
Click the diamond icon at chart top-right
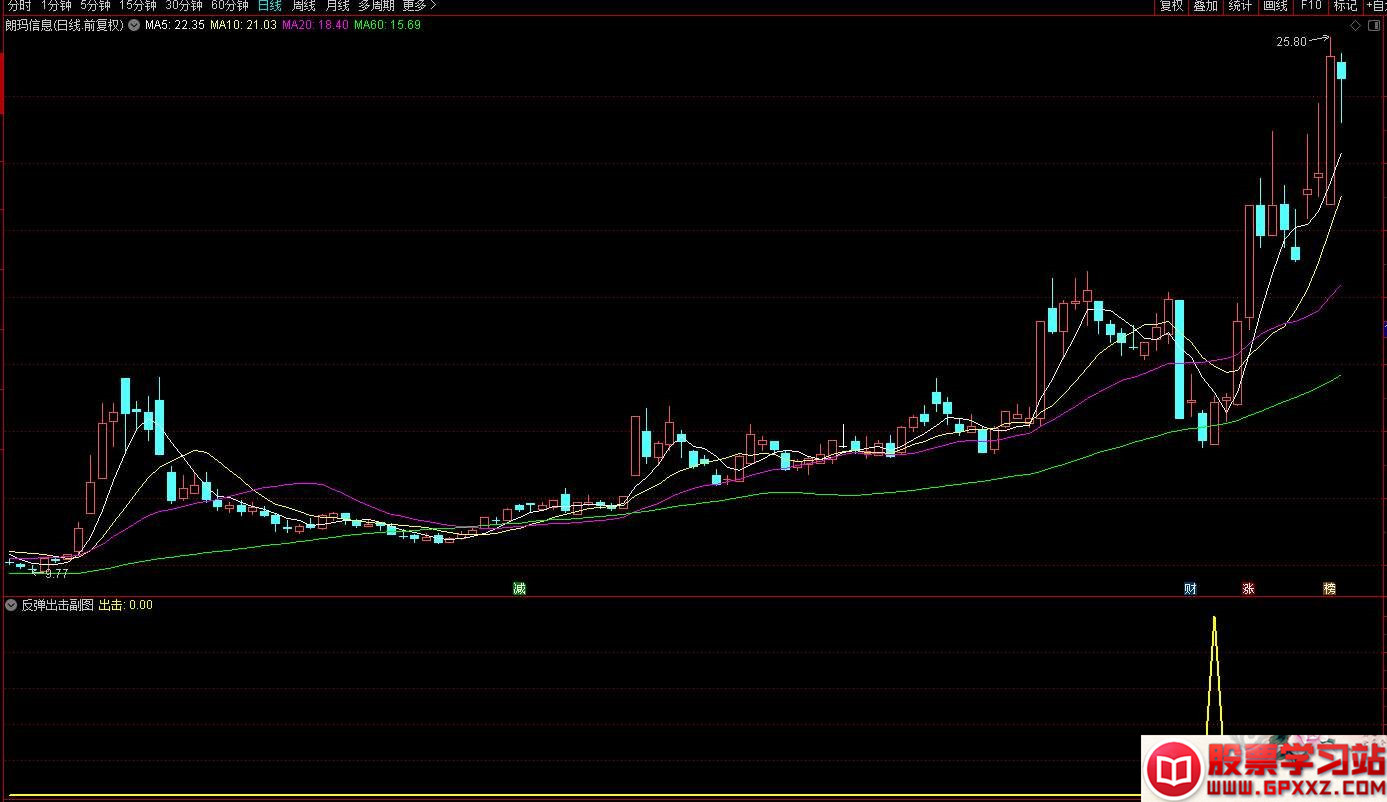(1355, 26)
